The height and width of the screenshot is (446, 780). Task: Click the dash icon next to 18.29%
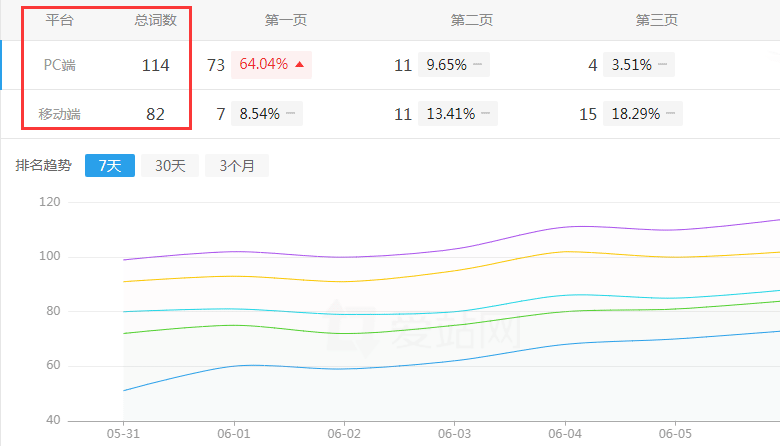[x=670, y=114]
